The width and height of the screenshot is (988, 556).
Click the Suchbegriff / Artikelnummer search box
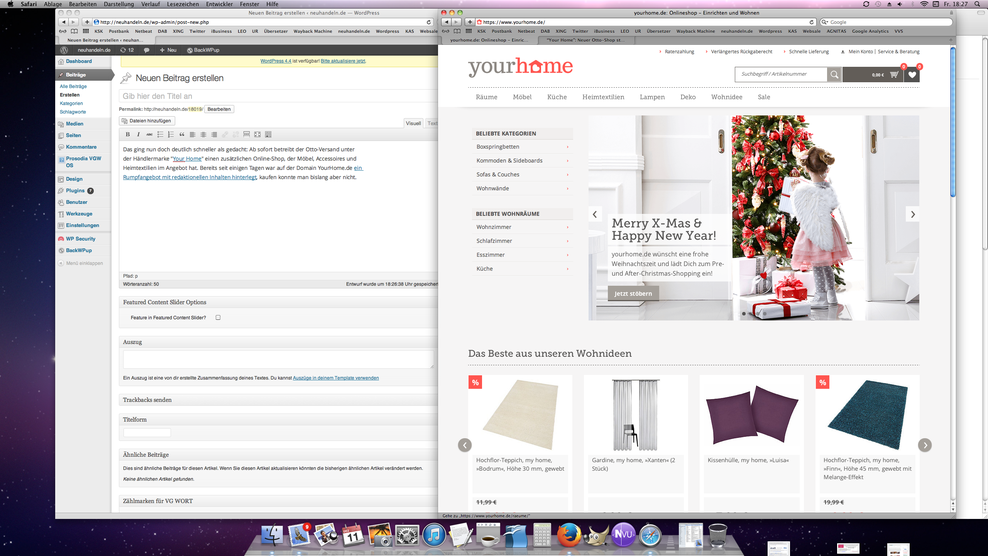(781, 74)
